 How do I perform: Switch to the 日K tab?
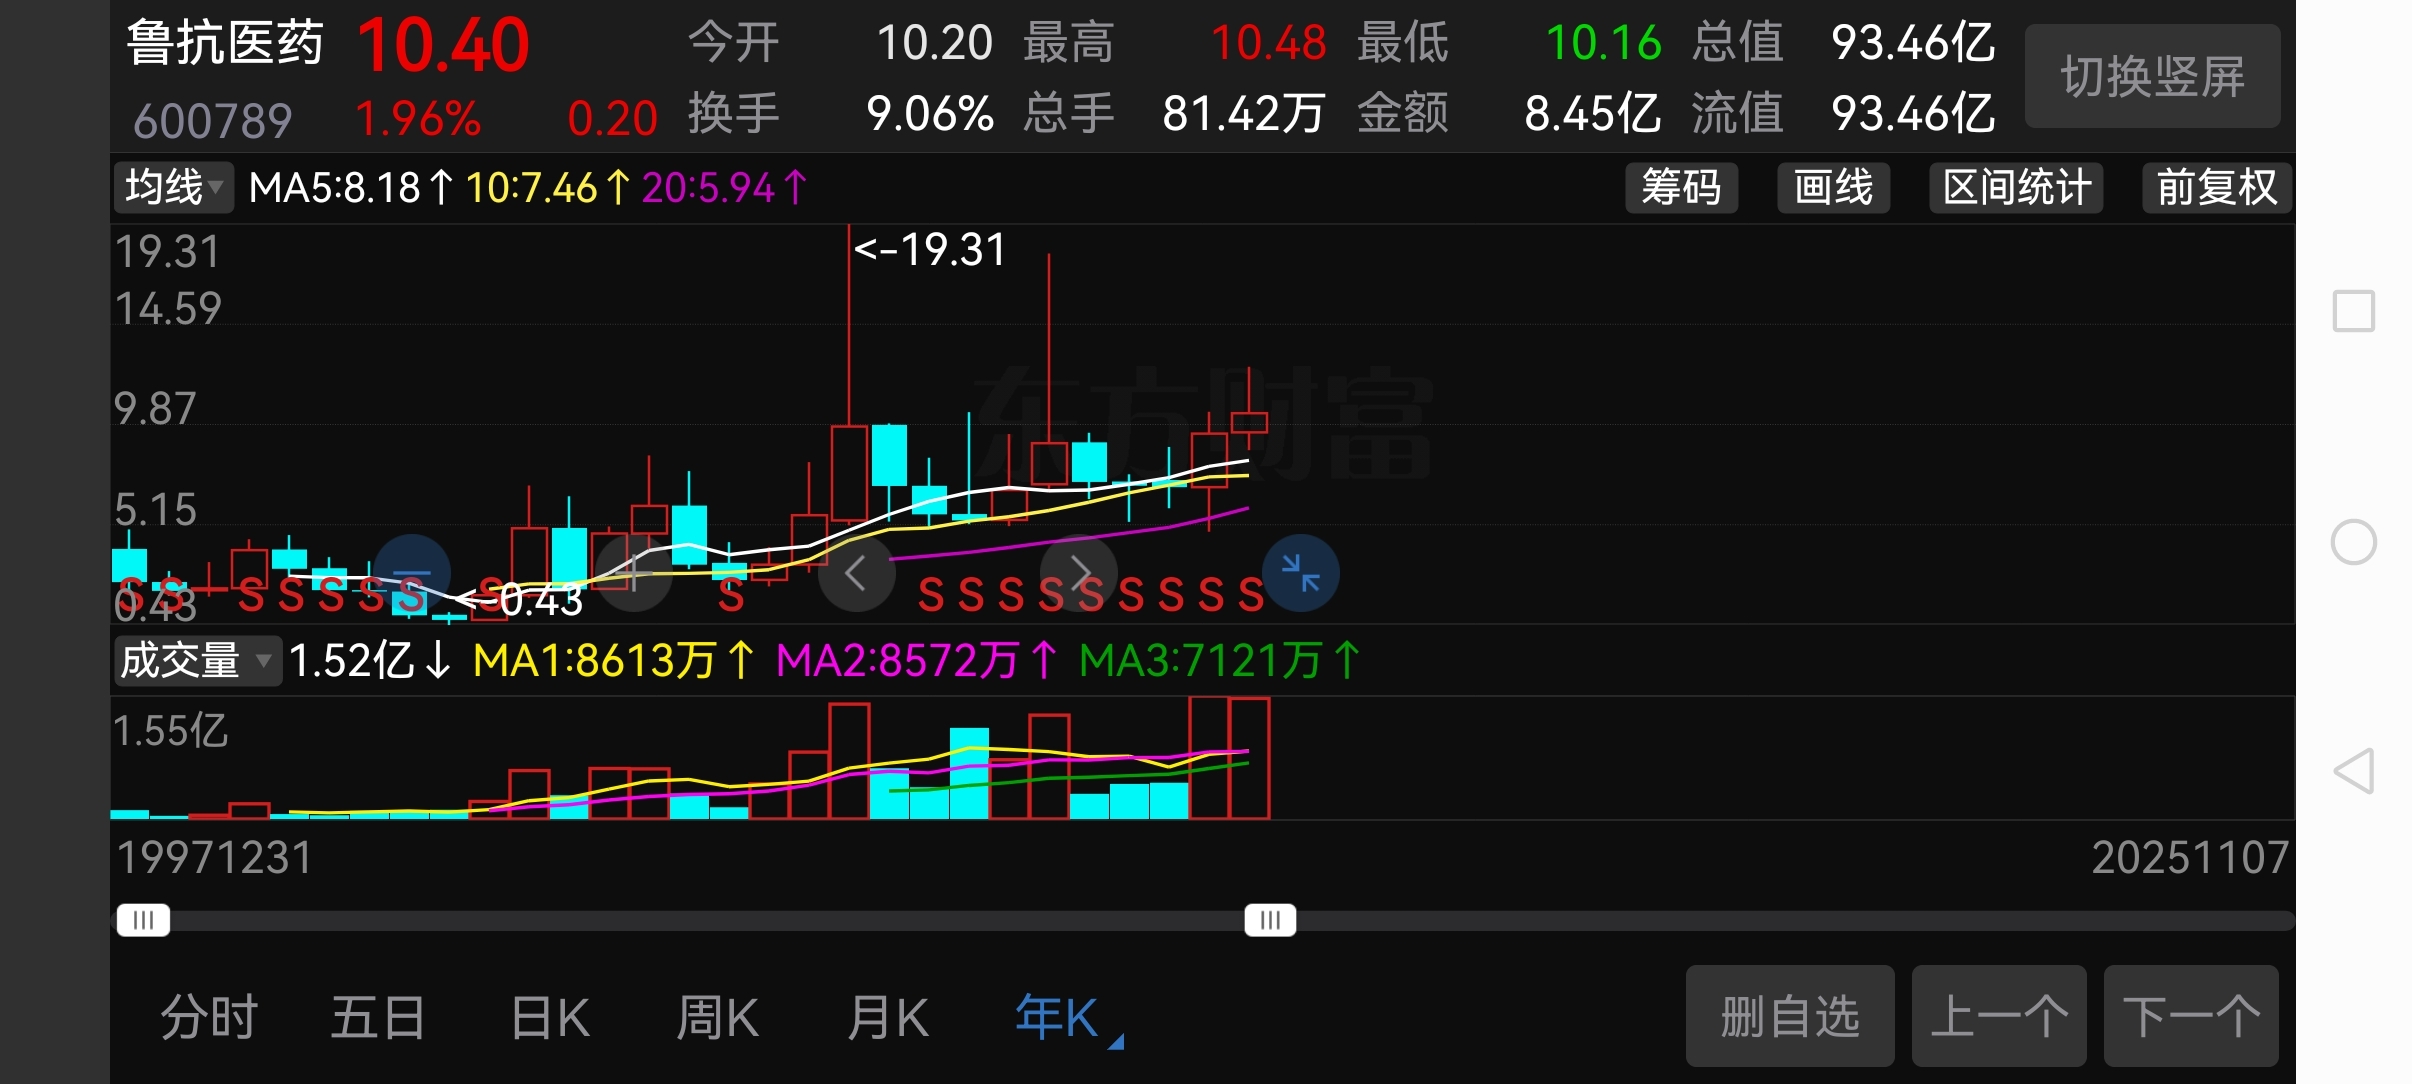point(549,1018)
